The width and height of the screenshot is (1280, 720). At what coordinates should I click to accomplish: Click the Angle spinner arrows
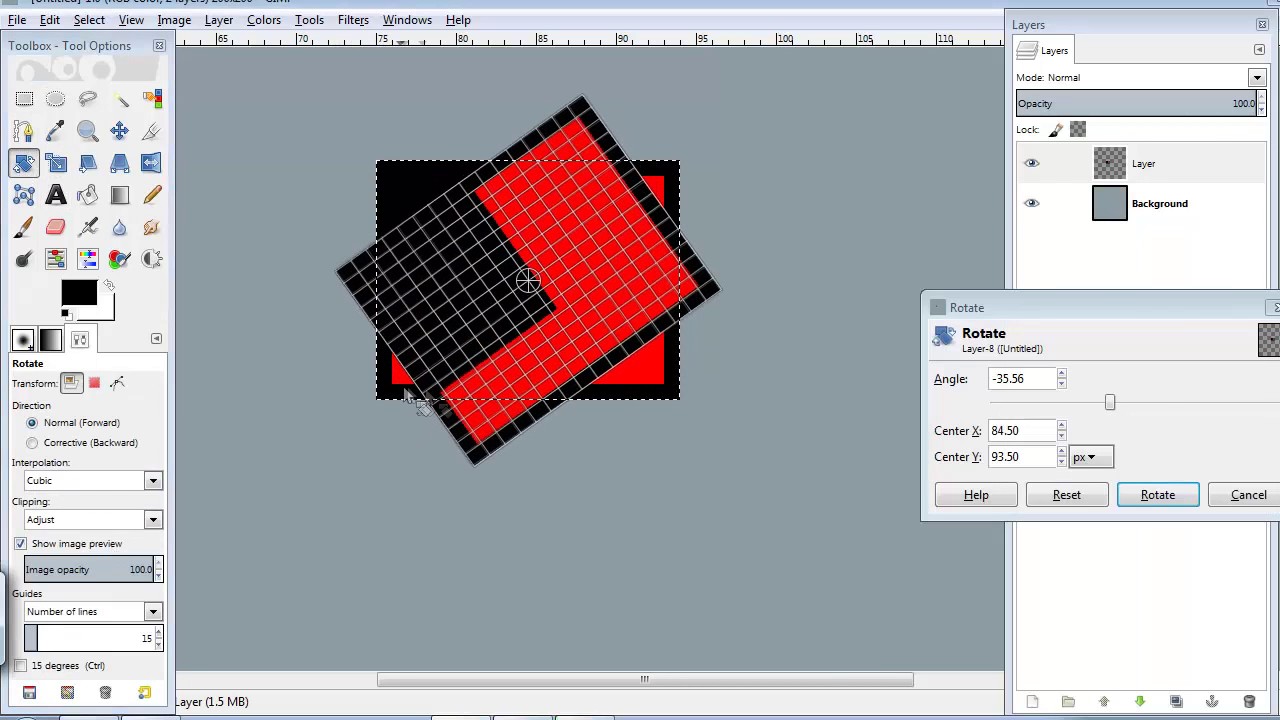tap(1061, 379)
